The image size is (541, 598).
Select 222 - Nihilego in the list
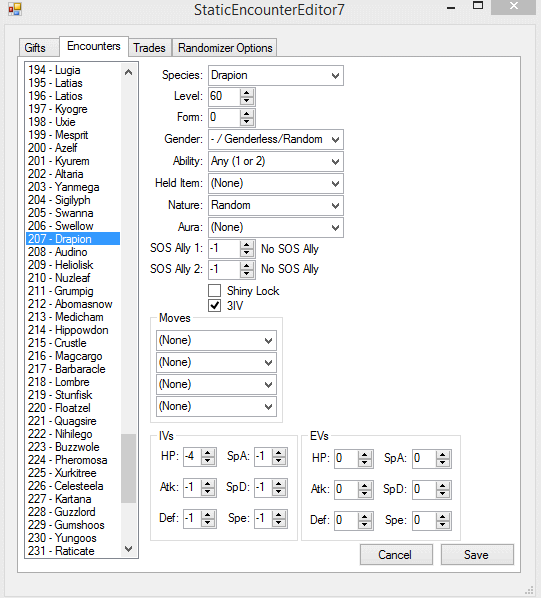pos(73,434)
